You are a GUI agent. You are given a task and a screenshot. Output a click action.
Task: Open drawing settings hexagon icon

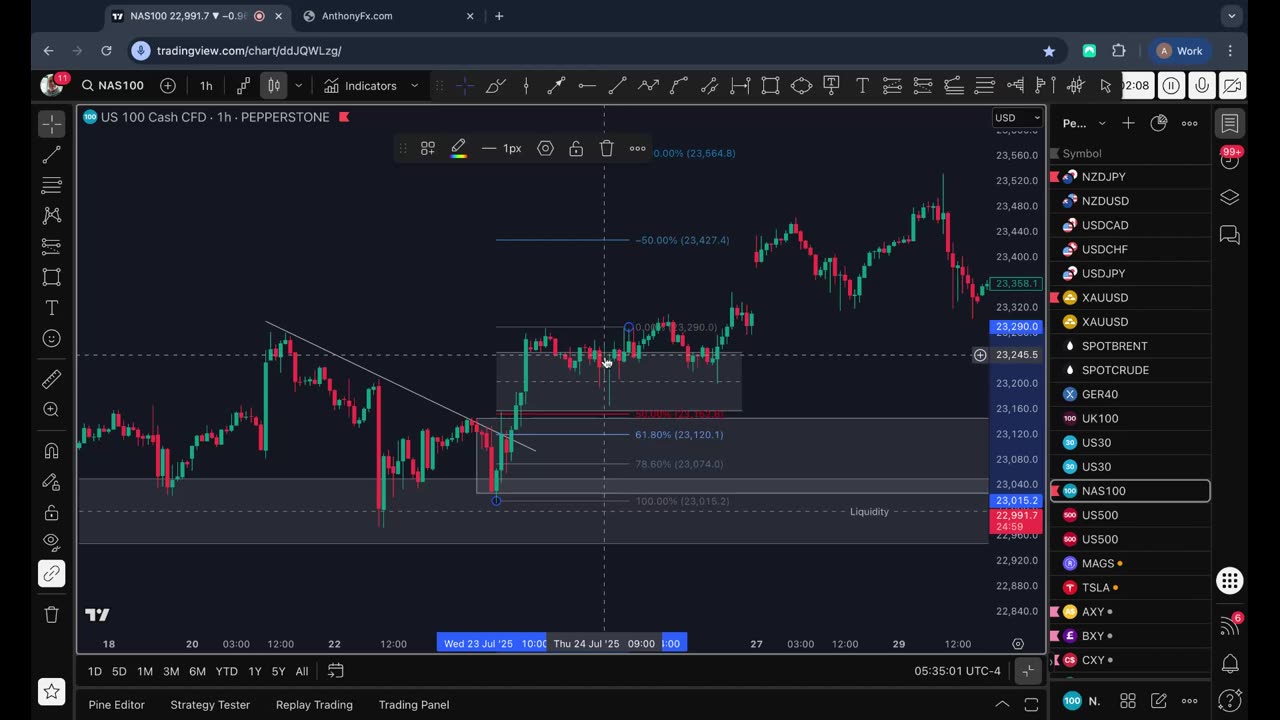(545, 148)
